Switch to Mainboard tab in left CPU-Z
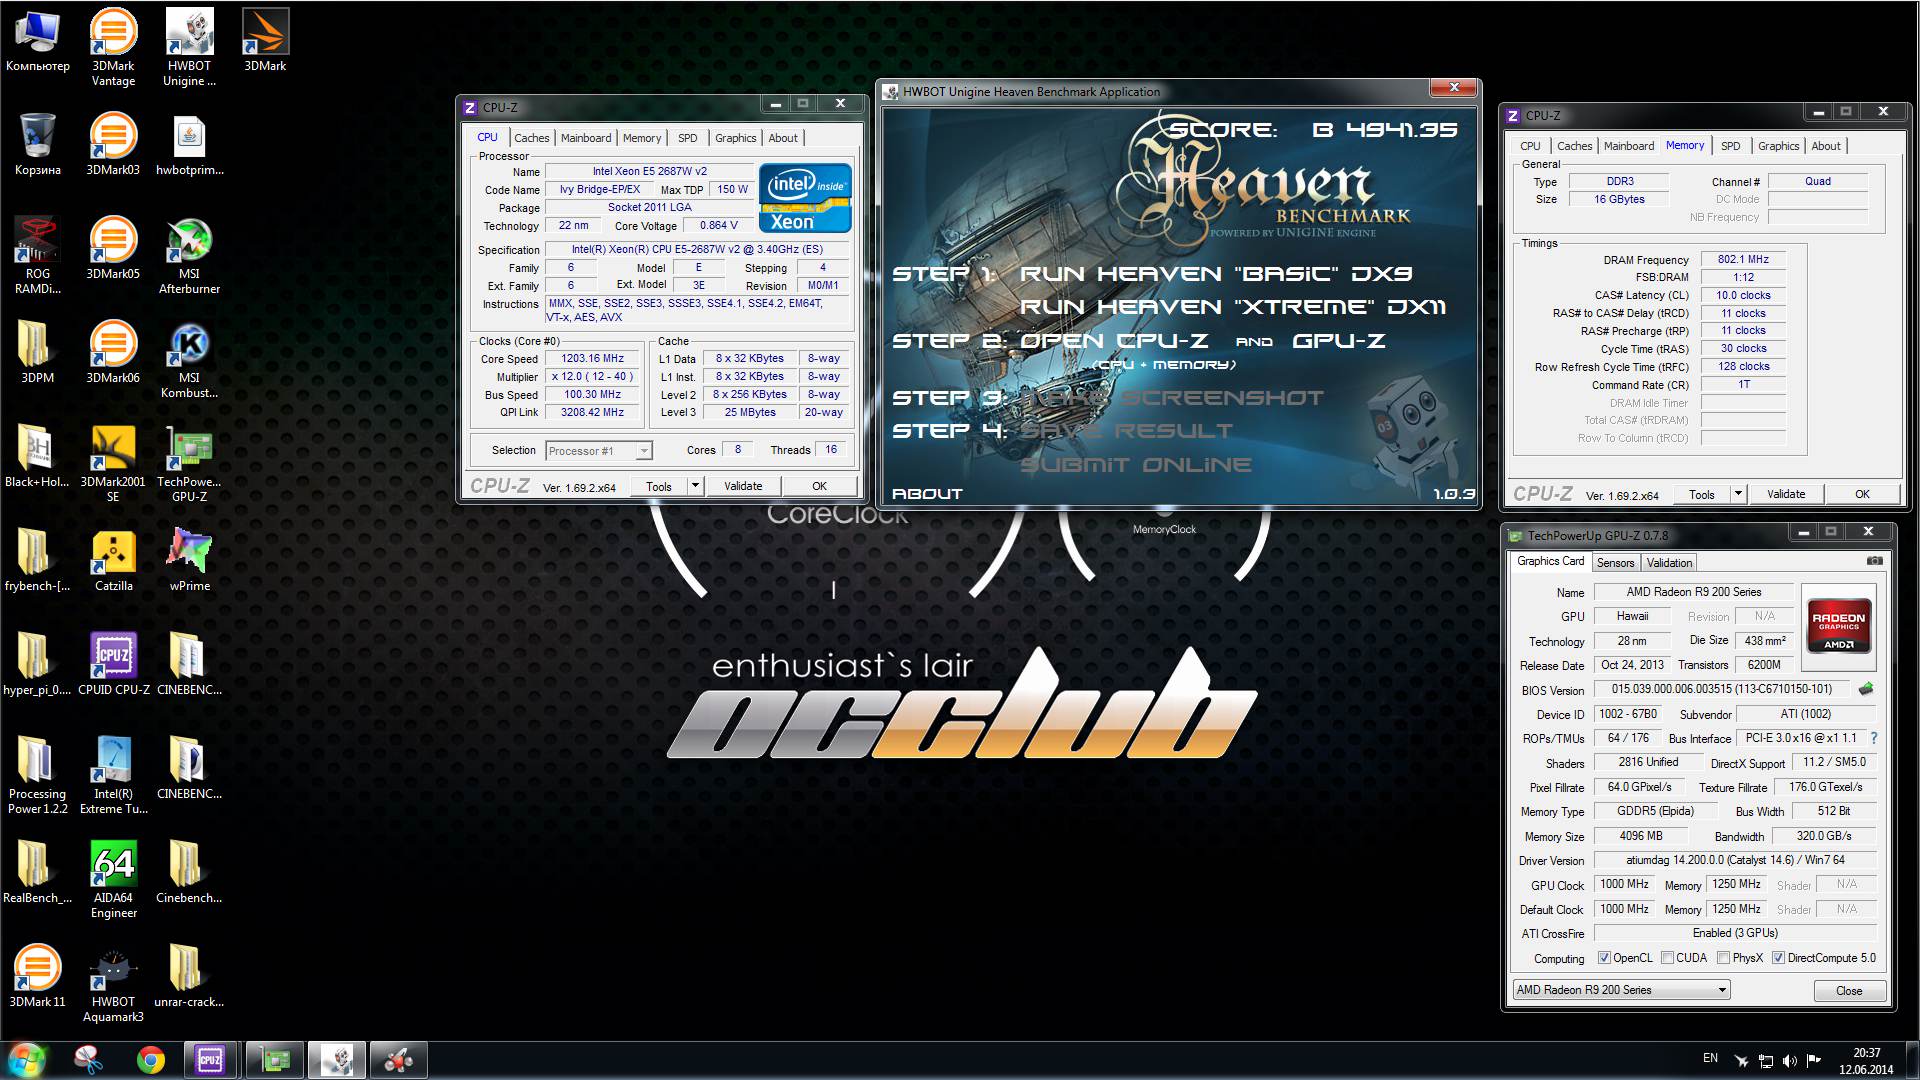Viewport: 1920px width, 1080px height. (586, 138)
